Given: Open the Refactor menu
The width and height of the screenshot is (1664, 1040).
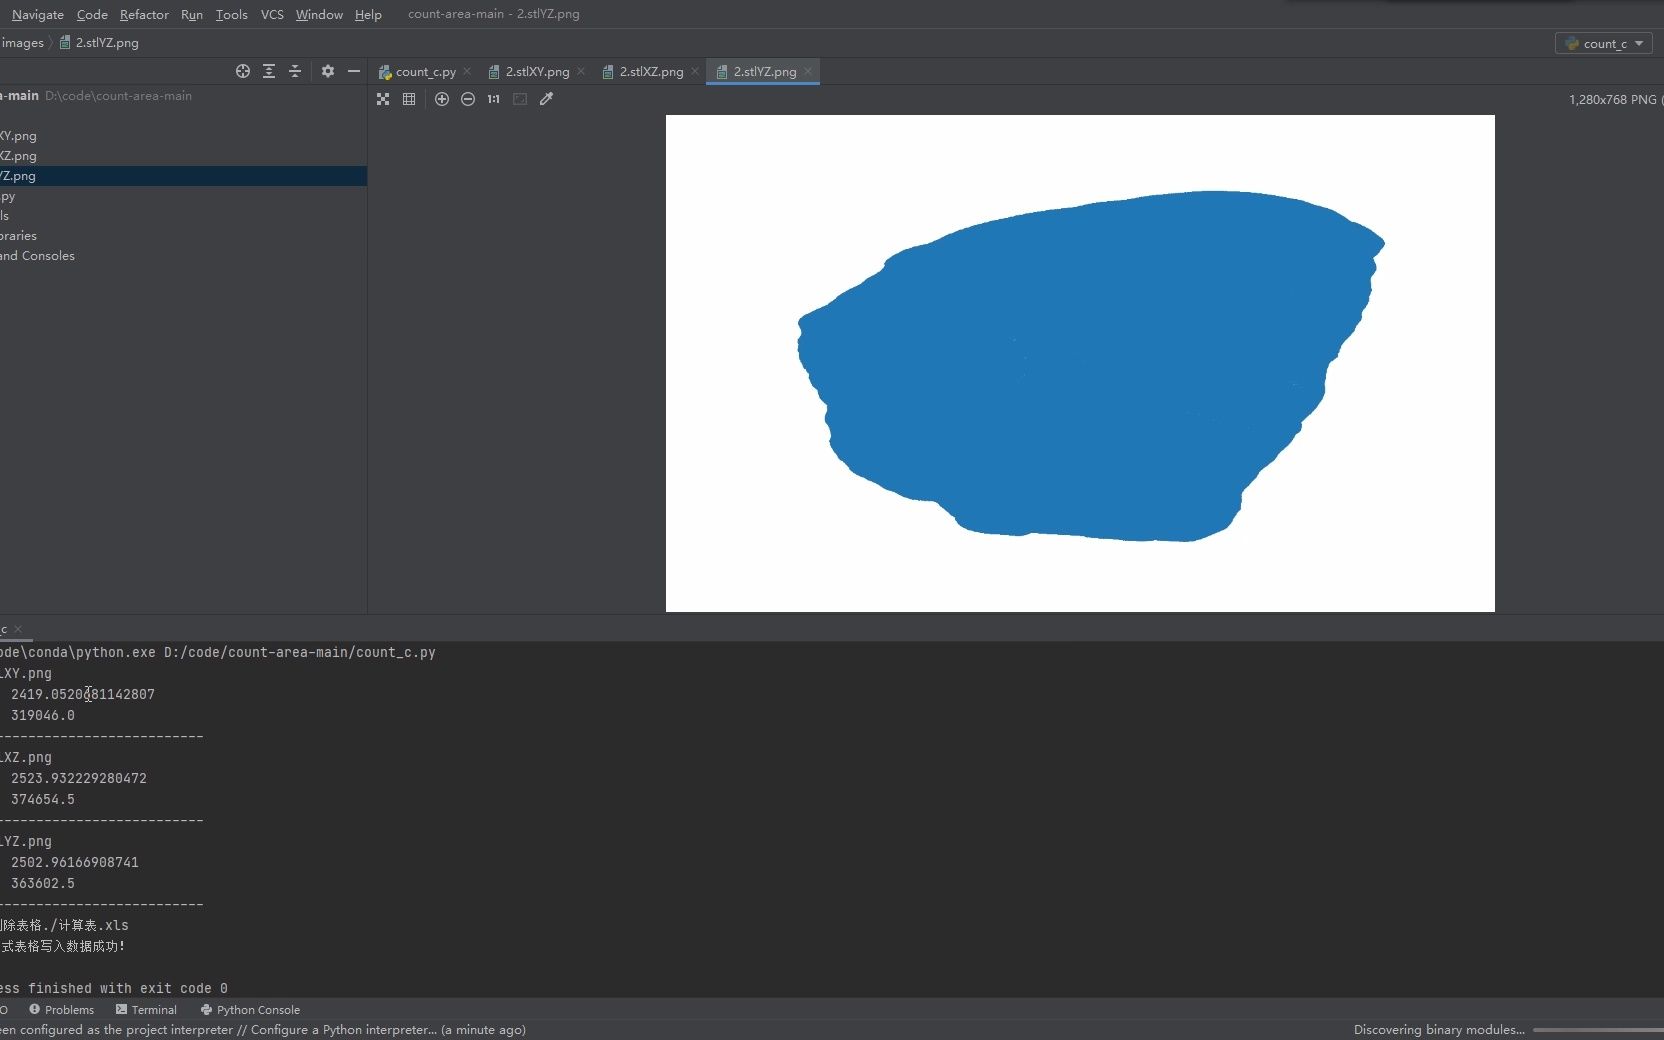Looking at the screenshot, I should click(143, 14).
